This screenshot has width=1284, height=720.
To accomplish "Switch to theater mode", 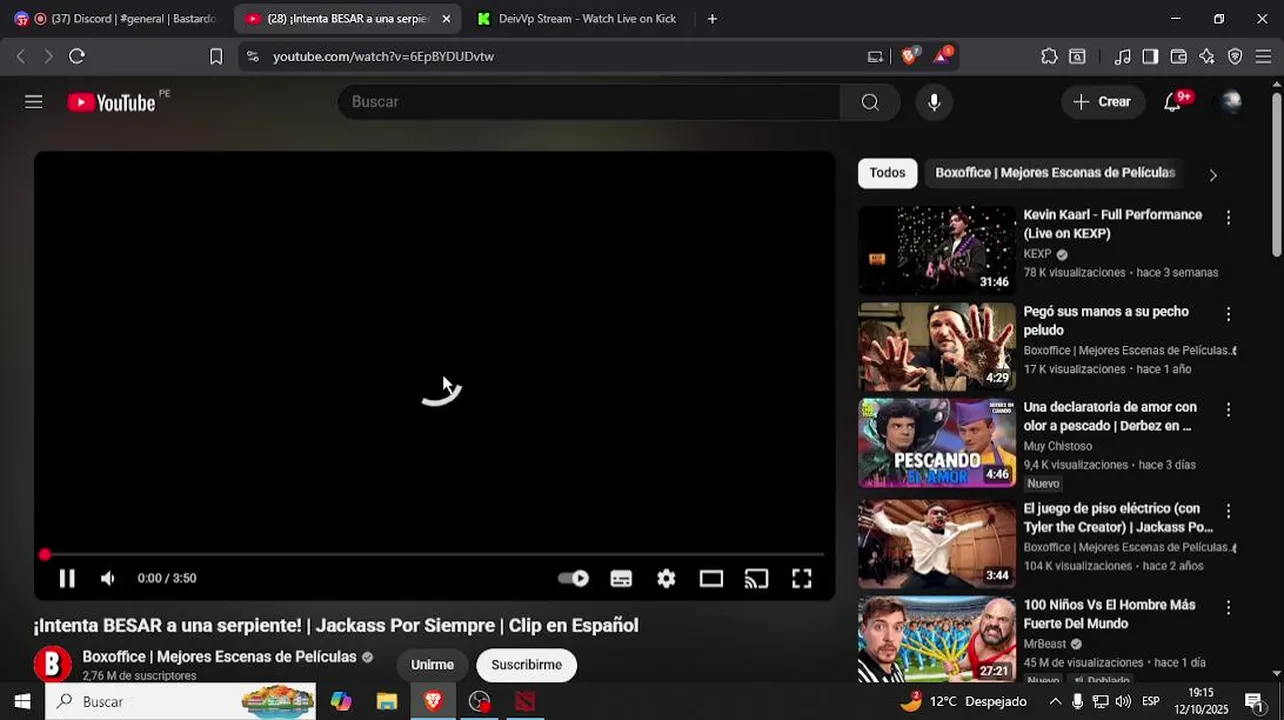I will point(711,578).
